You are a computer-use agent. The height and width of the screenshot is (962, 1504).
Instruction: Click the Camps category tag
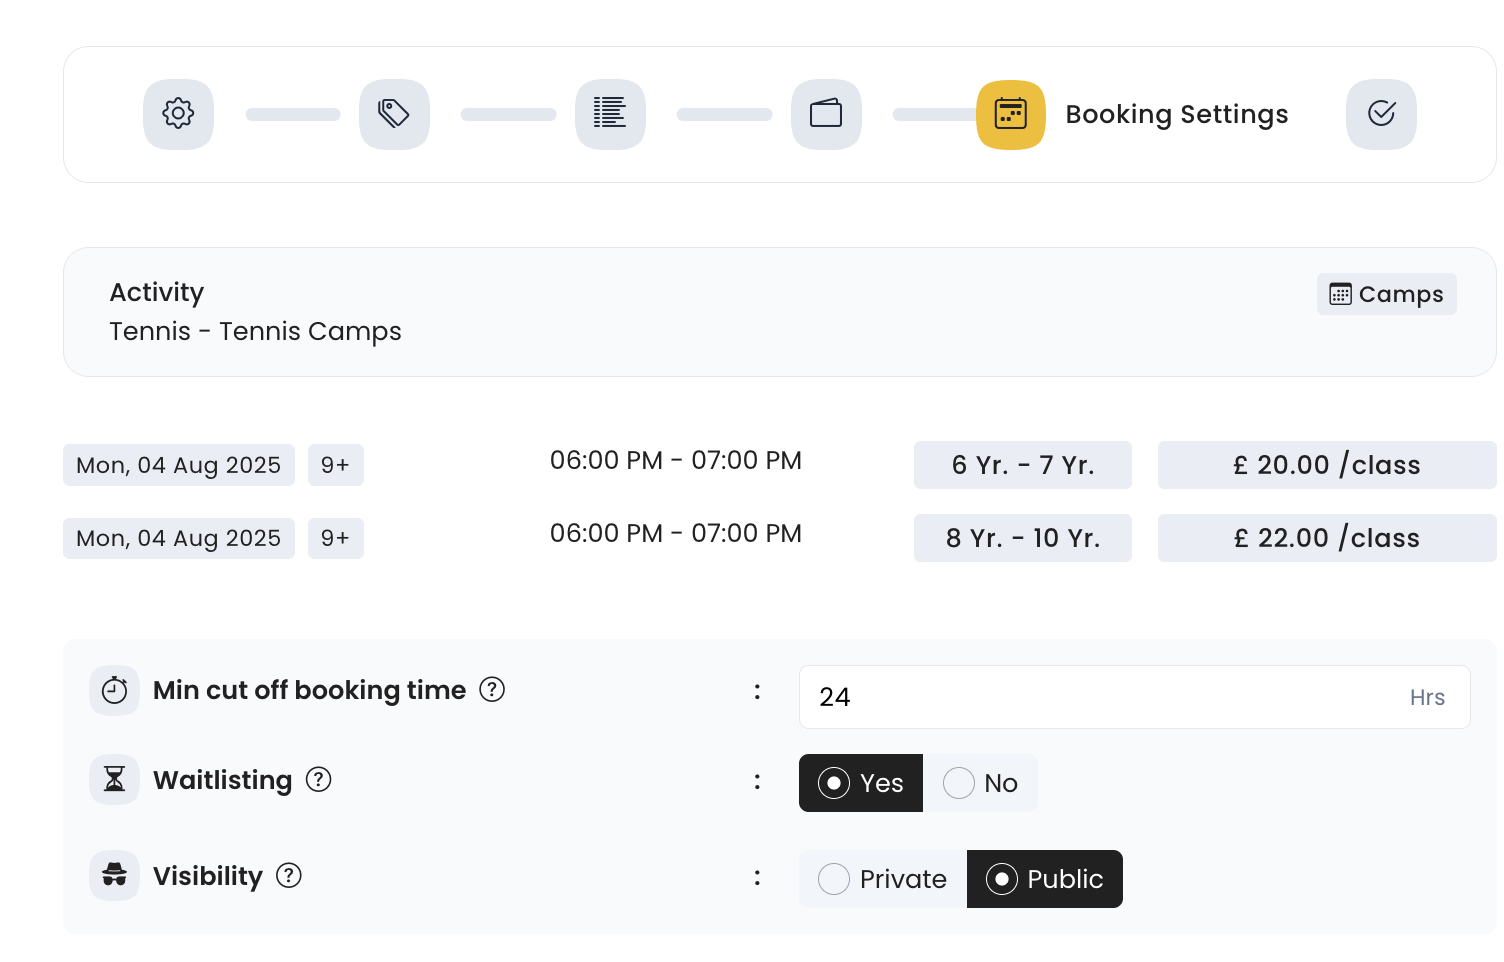(x=1386, y=294)
